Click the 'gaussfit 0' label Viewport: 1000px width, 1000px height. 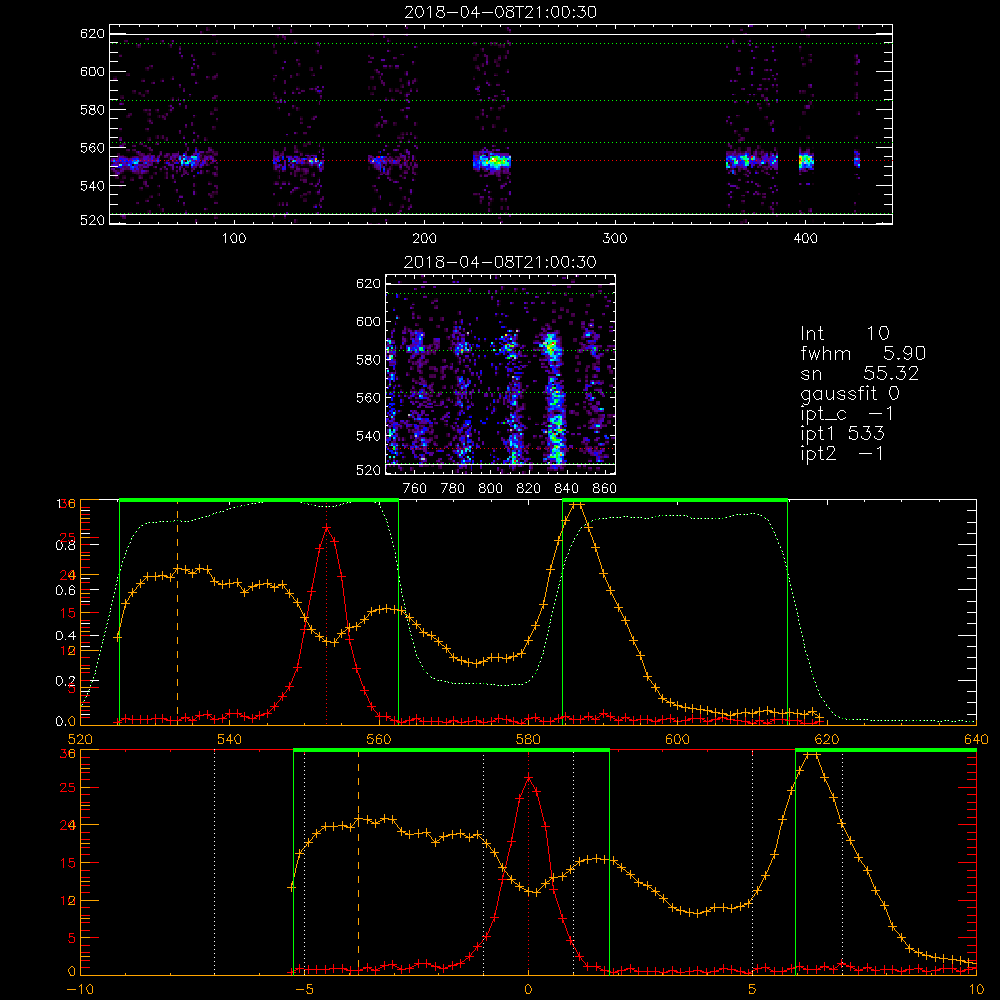849,393
